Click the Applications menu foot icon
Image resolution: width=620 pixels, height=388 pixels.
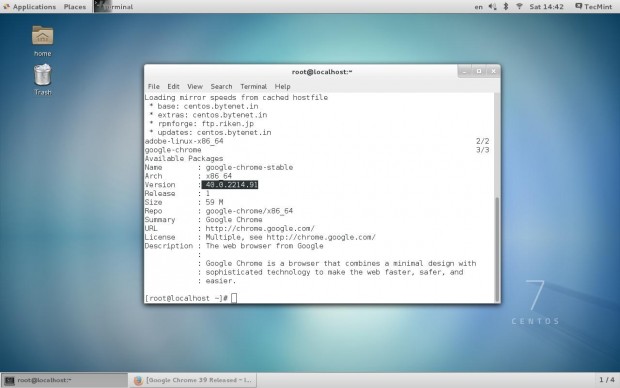(x=6, y=7)
